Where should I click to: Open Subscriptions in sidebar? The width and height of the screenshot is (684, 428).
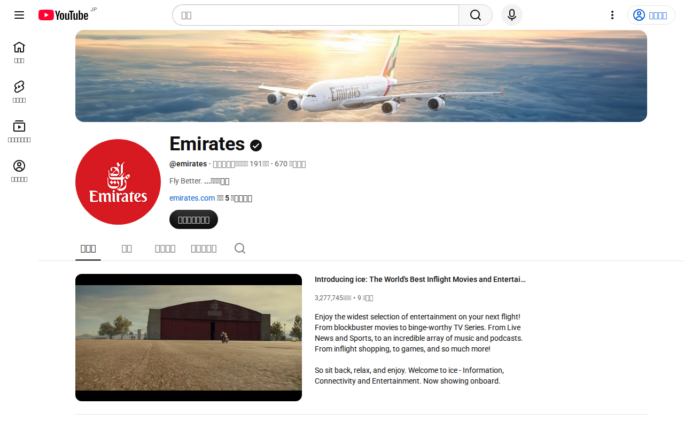(x=19, y=131)
